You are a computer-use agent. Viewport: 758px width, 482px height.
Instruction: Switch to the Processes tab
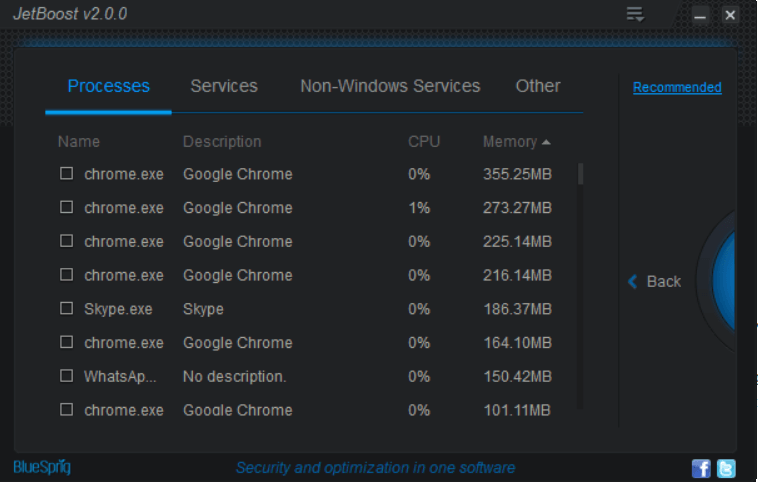[108, 86]
